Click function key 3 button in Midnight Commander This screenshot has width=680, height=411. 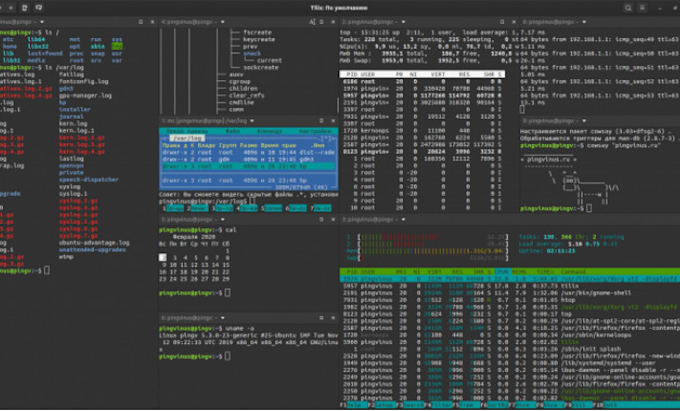(224, 209)
